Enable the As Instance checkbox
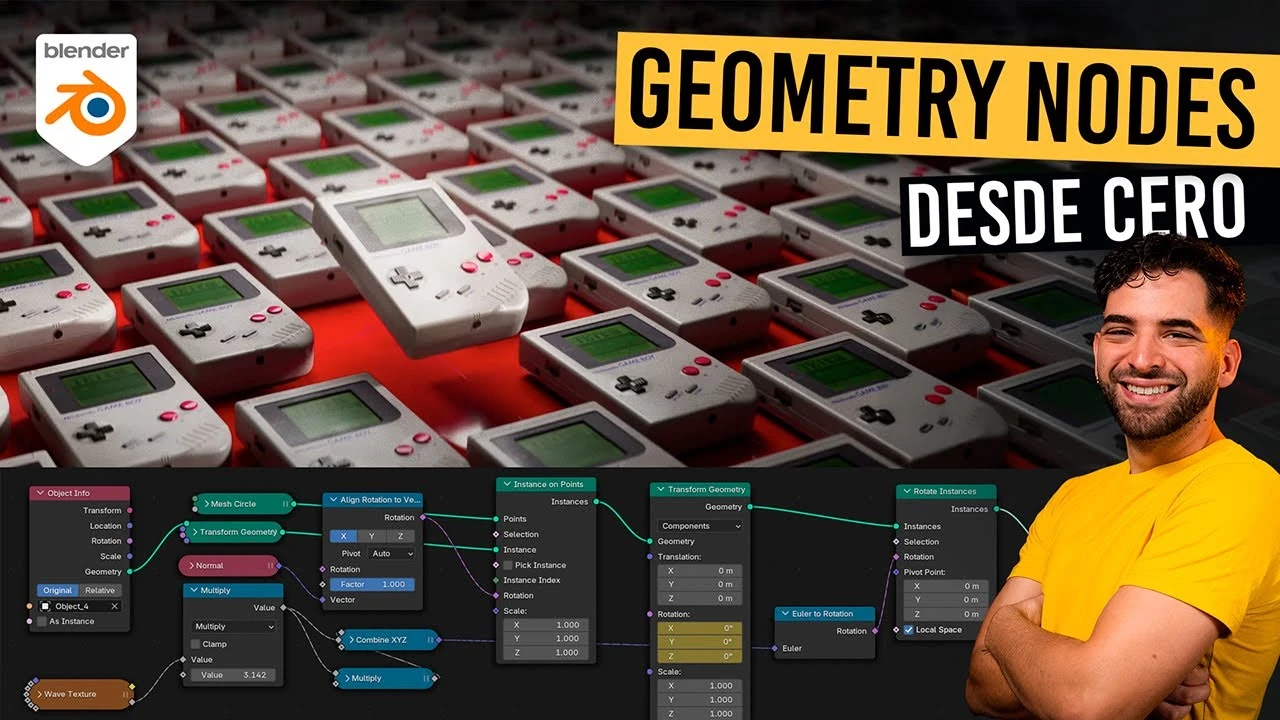This screenshot has height=720, width=1280. point(41,621)
